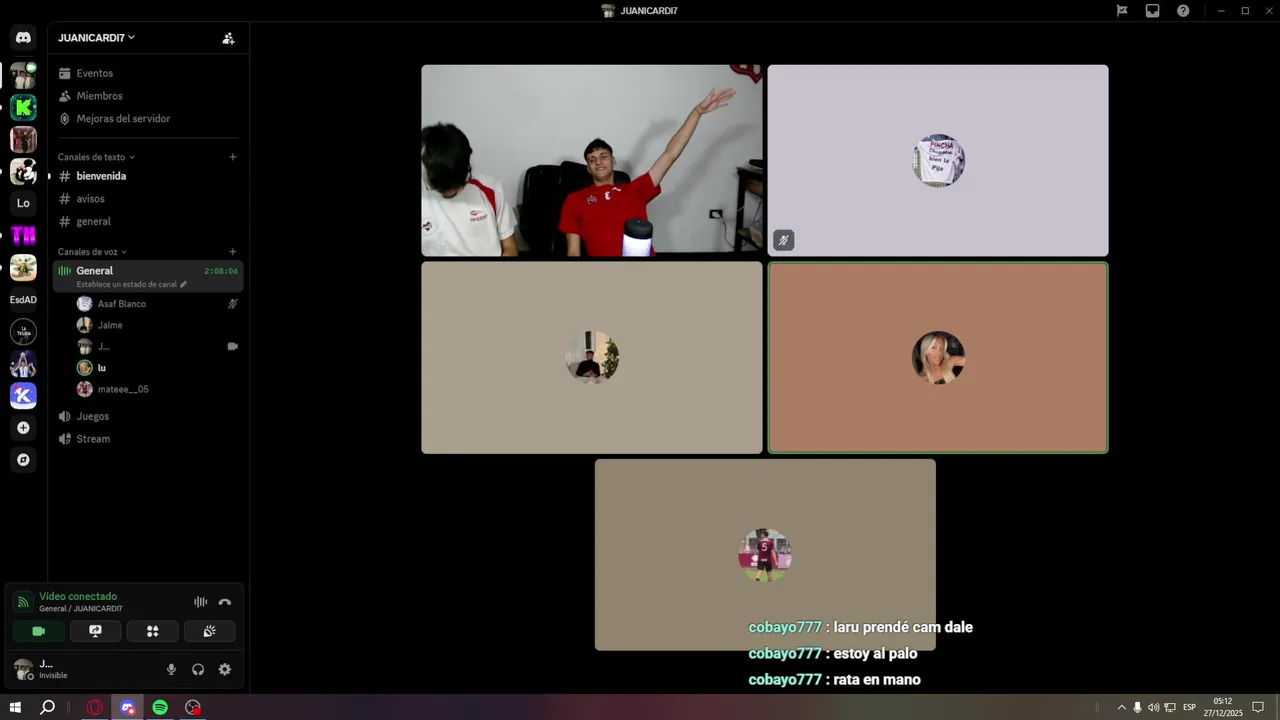Image resolution: width=1280 pixels, height=720 pixels.
Task: Collapse the Canales de texto category
Action: 96,157
